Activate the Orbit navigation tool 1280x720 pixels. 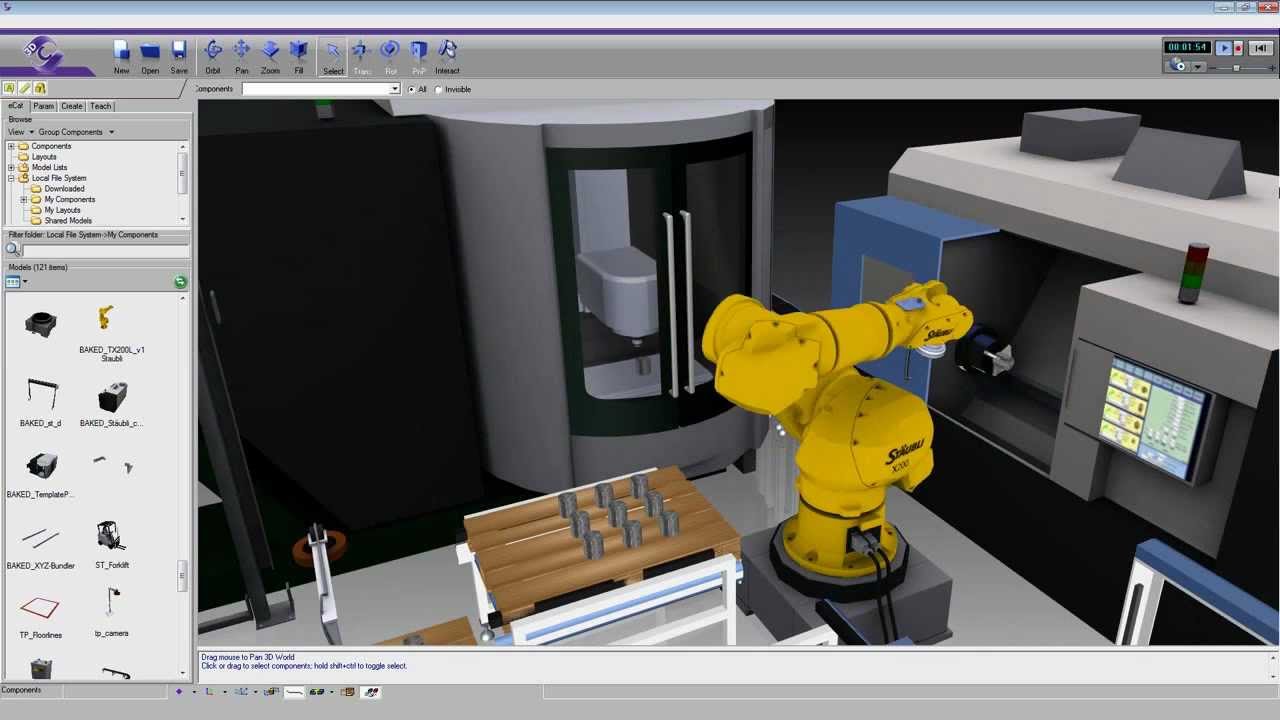click(213, 57)
